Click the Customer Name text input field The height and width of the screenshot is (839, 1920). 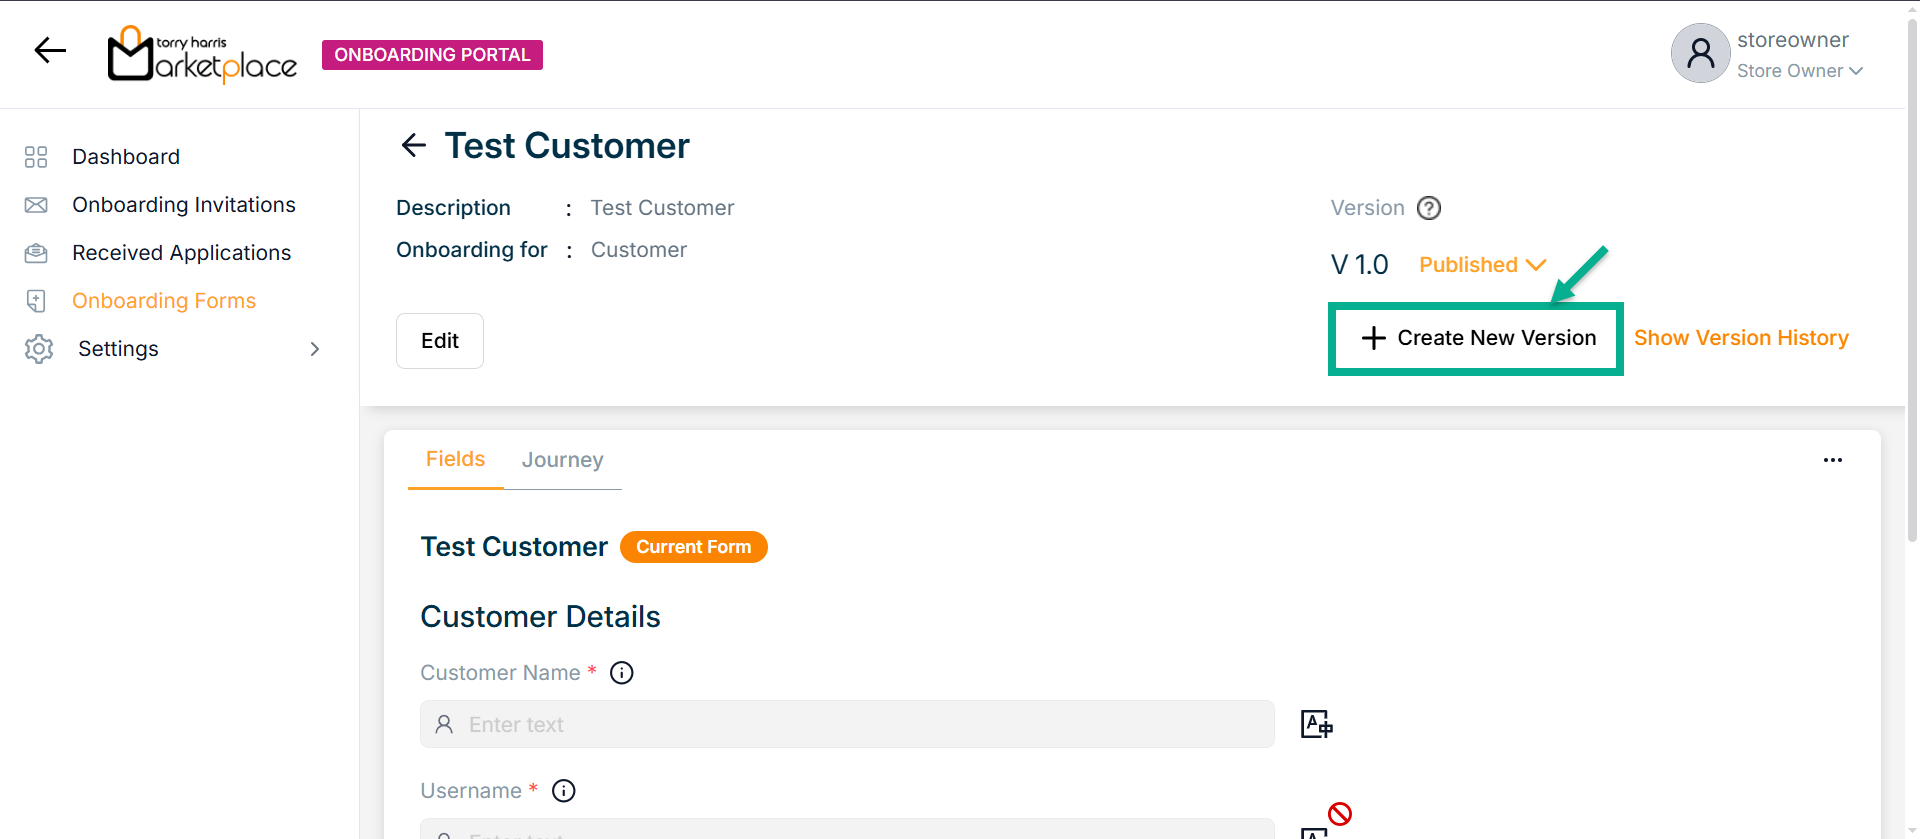pyautogui.click(x=847, y=724)
